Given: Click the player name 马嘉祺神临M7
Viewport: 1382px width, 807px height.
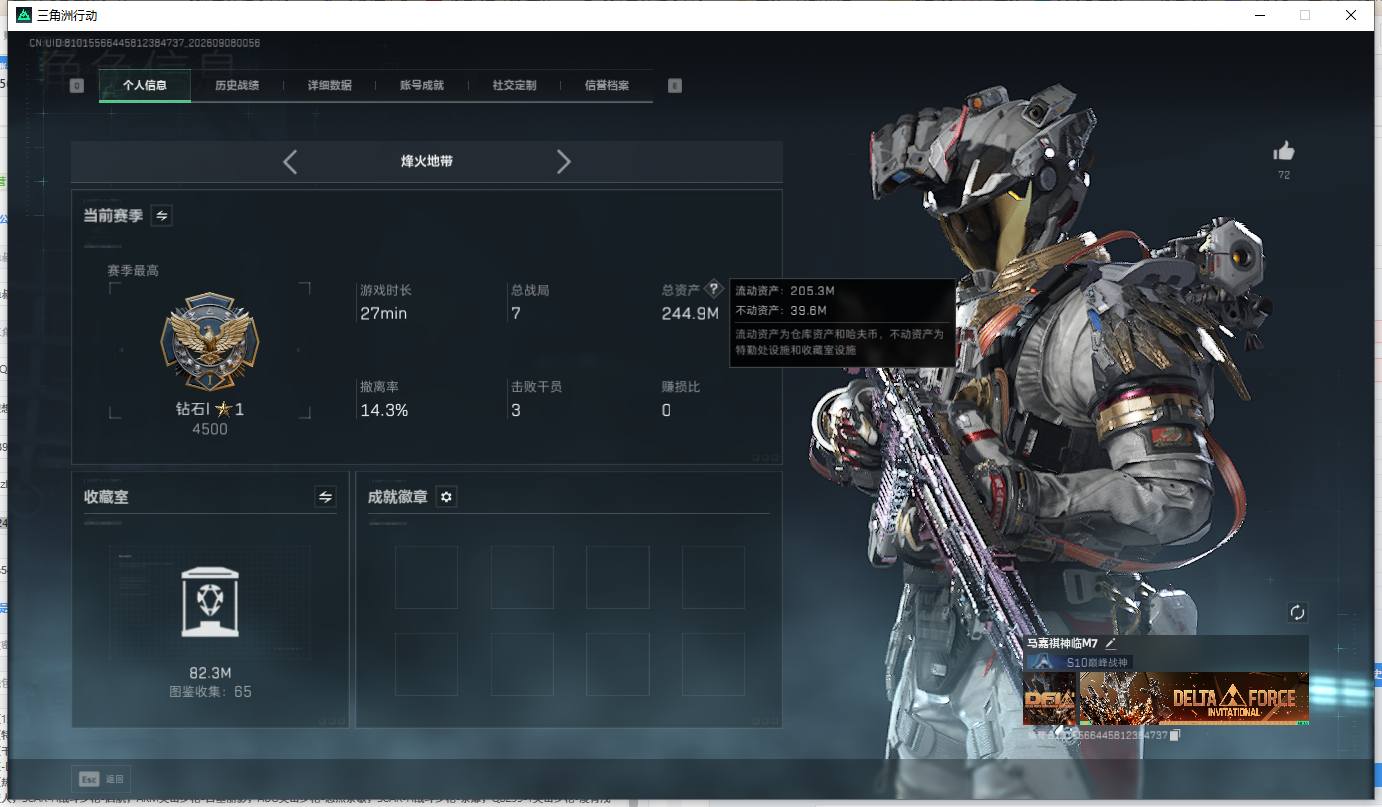Looking at the screenshot, I should (x=1062, y=644).
